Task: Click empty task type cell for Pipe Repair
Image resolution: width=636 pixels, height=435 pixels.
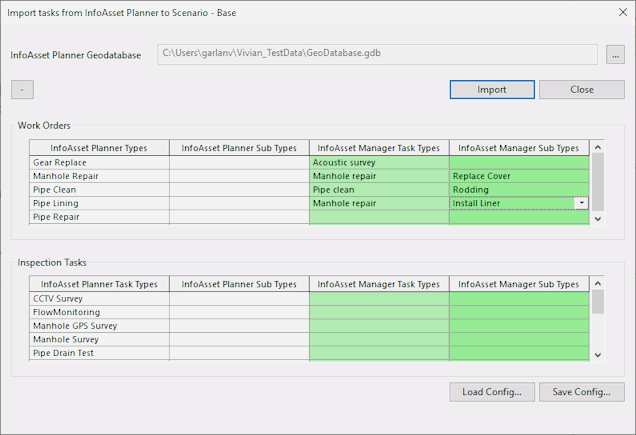Action: coord(379,217)
